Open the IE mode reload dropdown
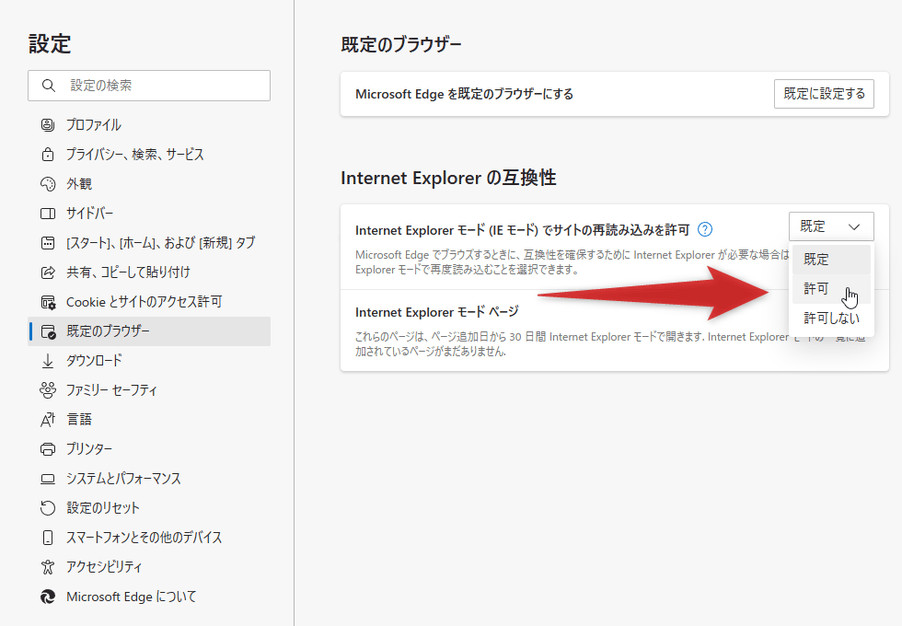 [831, 227]
